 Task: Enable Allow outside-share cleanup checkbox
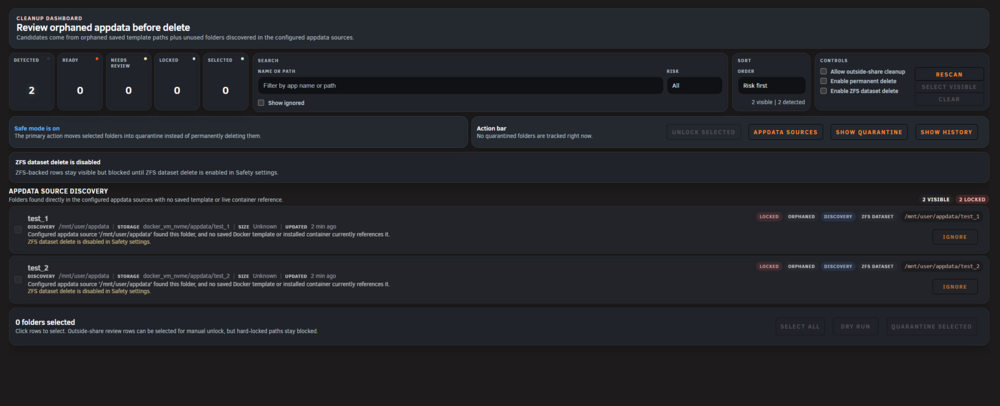[x=823, y=71]
